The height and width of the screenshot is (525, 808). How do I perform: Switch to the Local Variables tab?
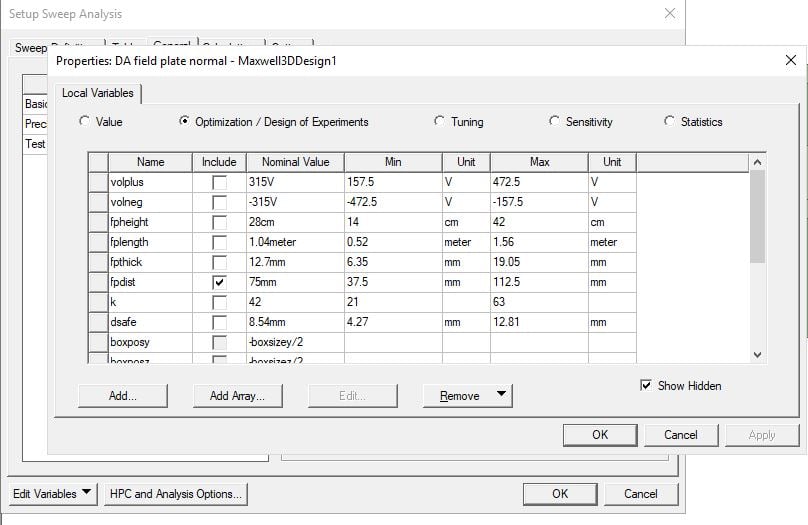[x=97, y=93]
